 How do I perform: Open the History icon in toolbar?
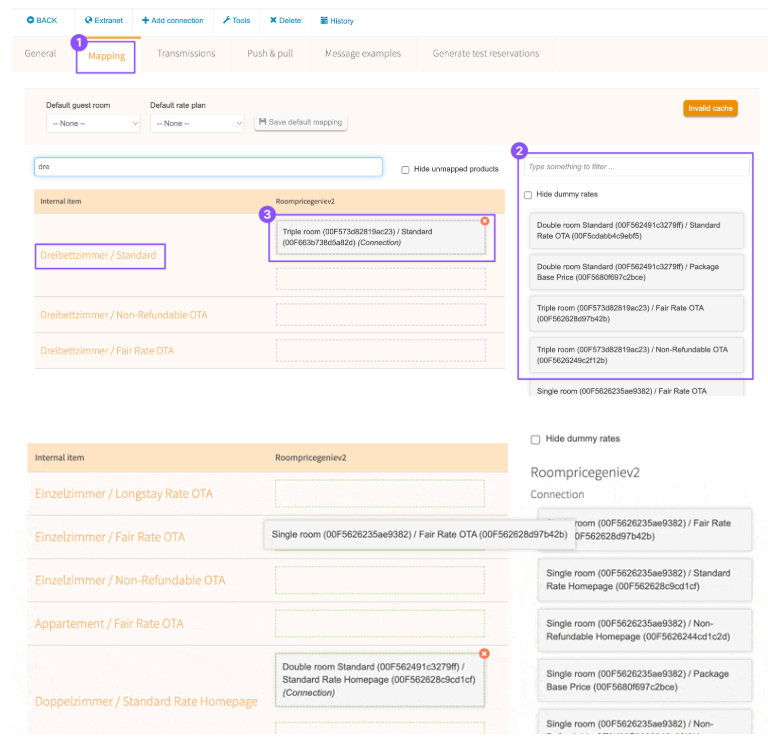point(324,20)
